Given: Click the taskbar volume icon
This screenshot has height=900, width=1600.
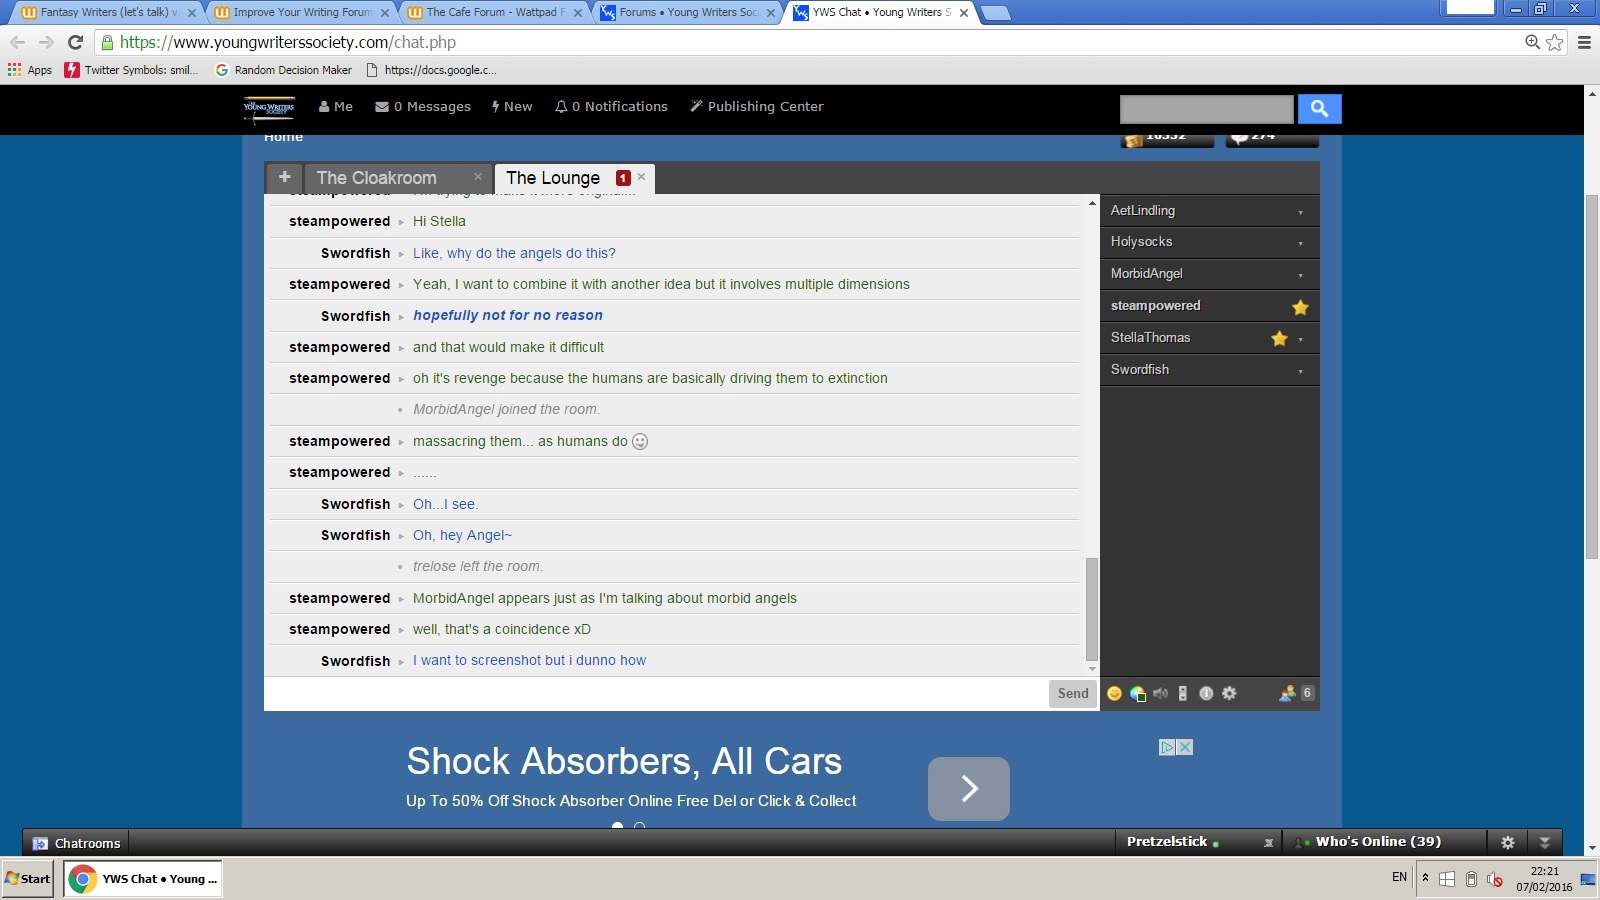Looking at the screenshot, I should click(1495, 879).
